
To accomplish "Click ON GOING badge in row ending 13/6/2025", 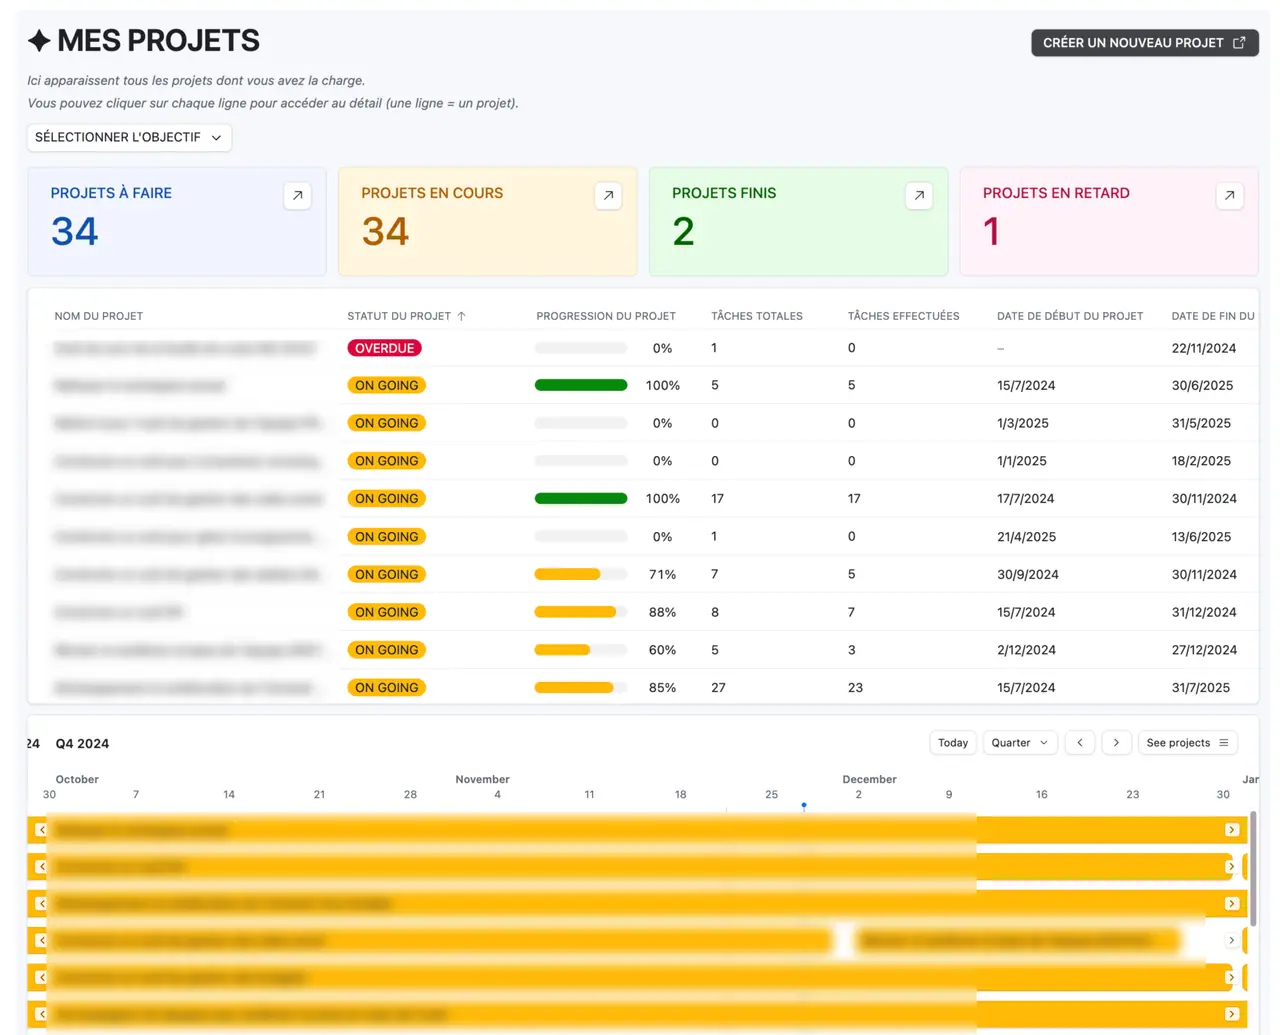I will click(x=387, y=537).
